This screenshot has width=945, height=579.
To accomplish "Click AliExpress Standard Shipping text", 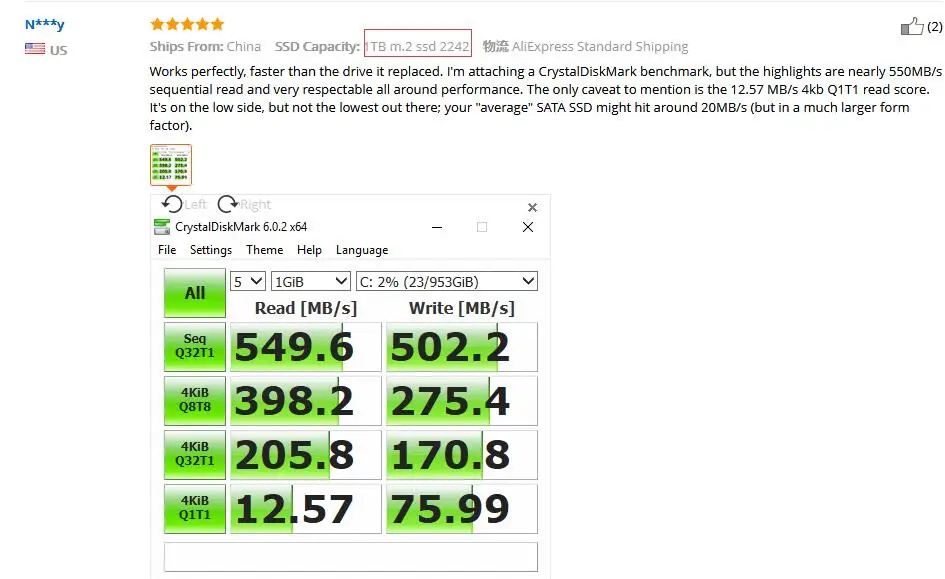I will click(x=600, y=46).
